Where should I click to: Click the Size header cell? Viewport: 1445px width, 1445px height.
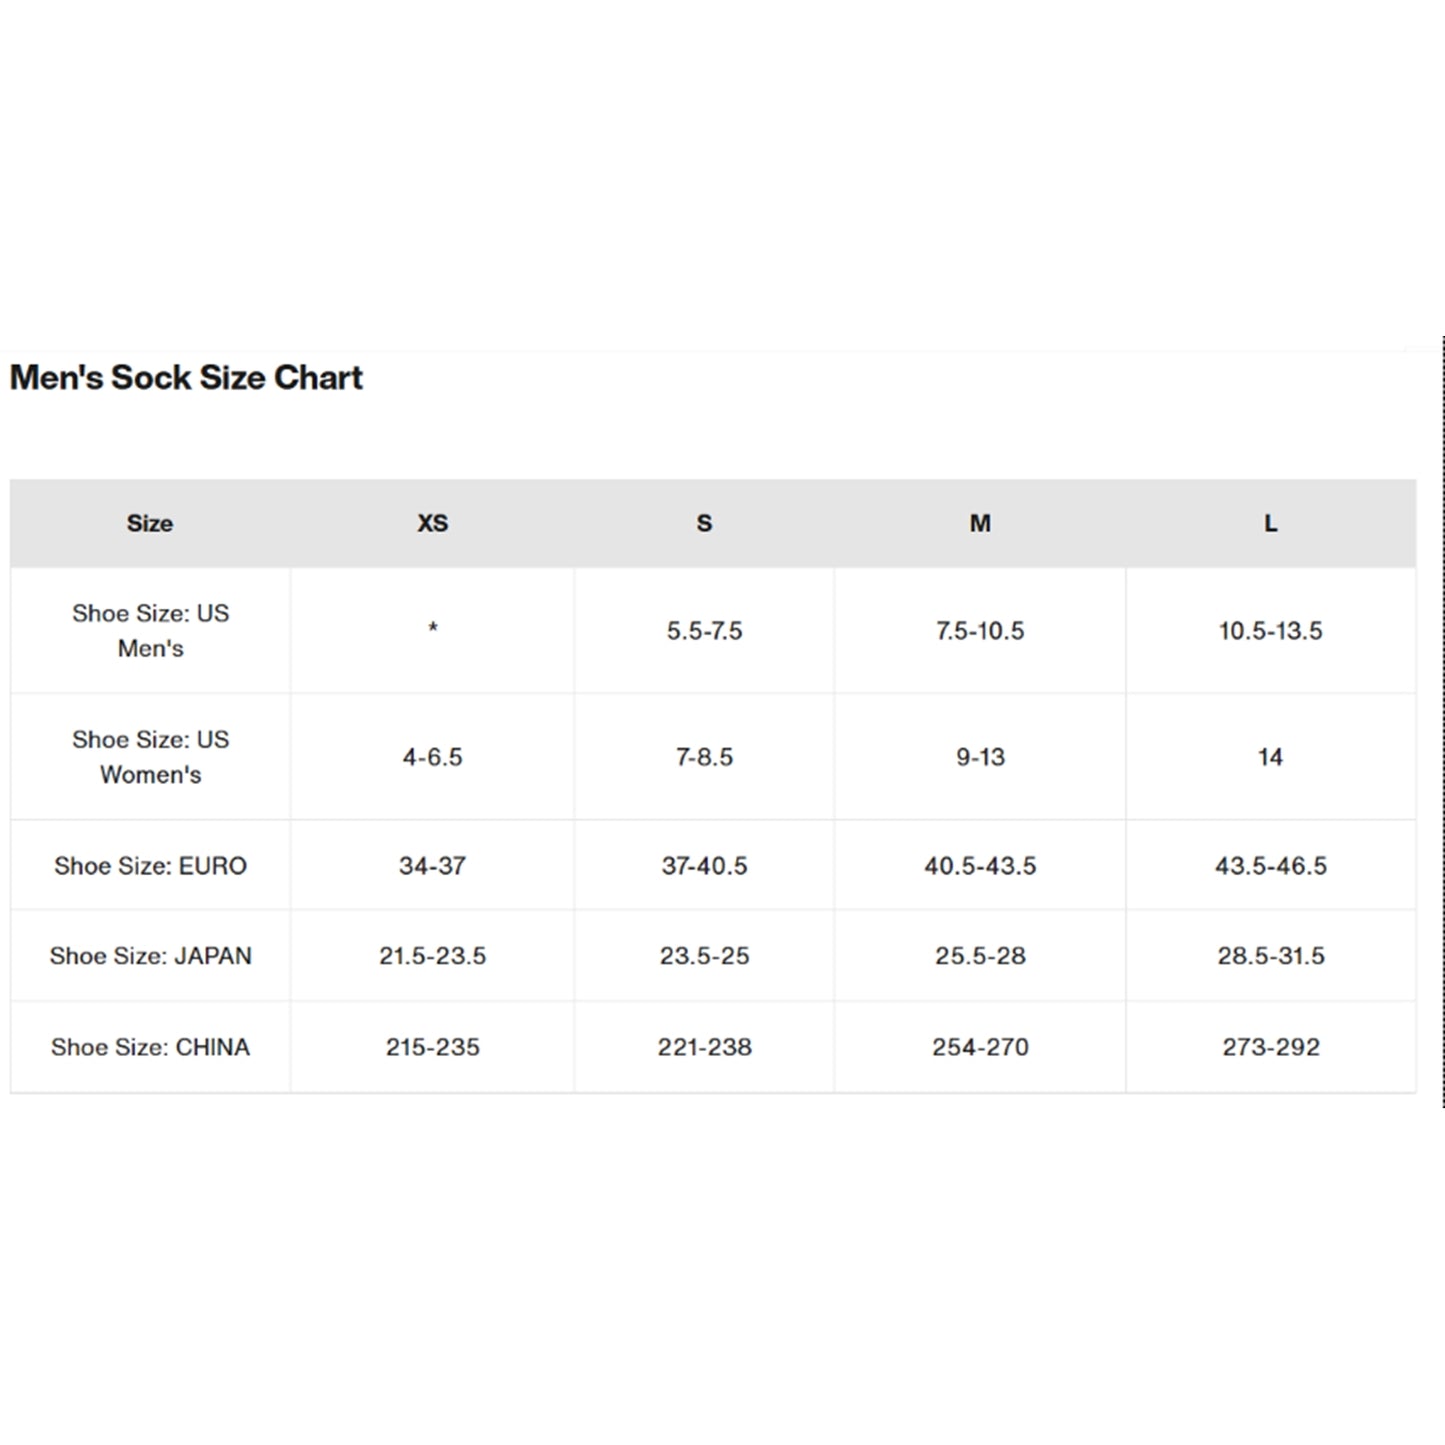(x=150, y=523)
